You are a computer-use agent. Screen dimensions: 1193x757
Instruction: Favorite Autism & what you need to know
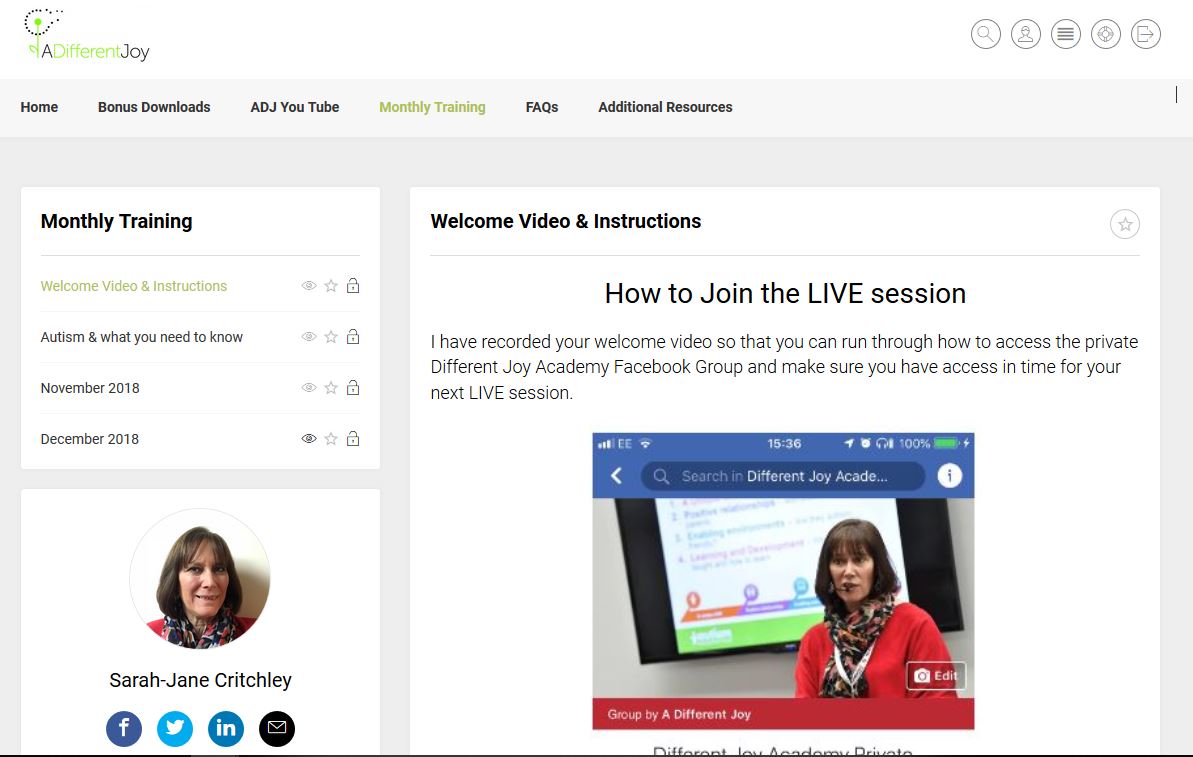click(x=331, y=337)
